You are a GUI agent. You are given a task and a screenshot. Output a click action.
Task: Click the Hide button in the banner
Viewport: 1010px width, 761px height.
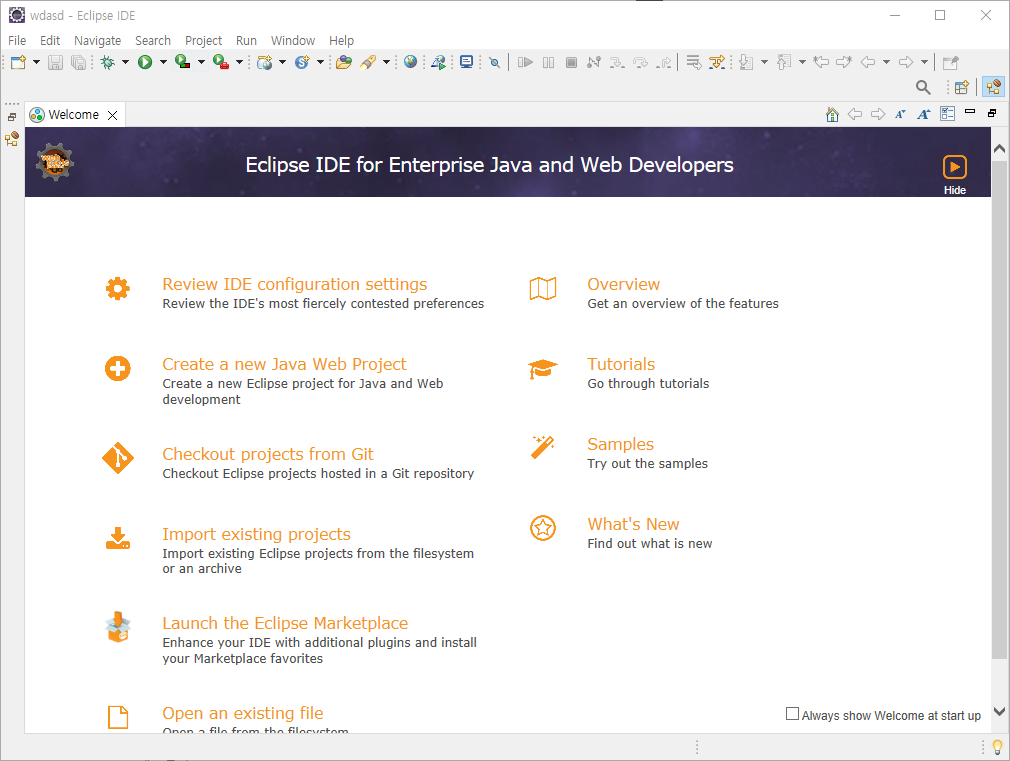(955, 175)
